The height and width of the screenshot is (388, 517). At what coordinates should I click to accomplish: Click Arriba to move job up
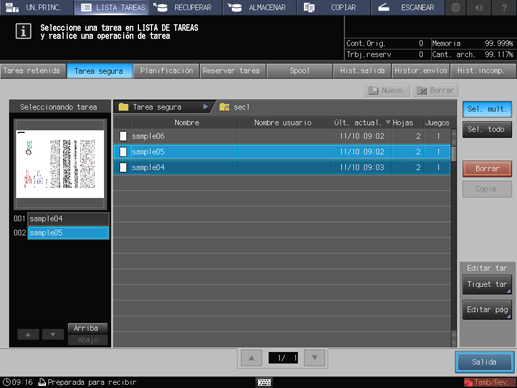88,328
